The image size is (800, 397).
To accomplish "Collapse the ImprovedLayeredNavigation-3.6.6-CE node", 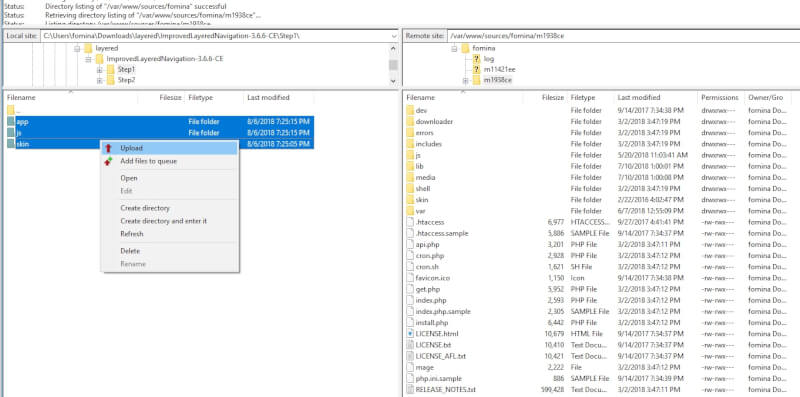I will click(88, 59).
